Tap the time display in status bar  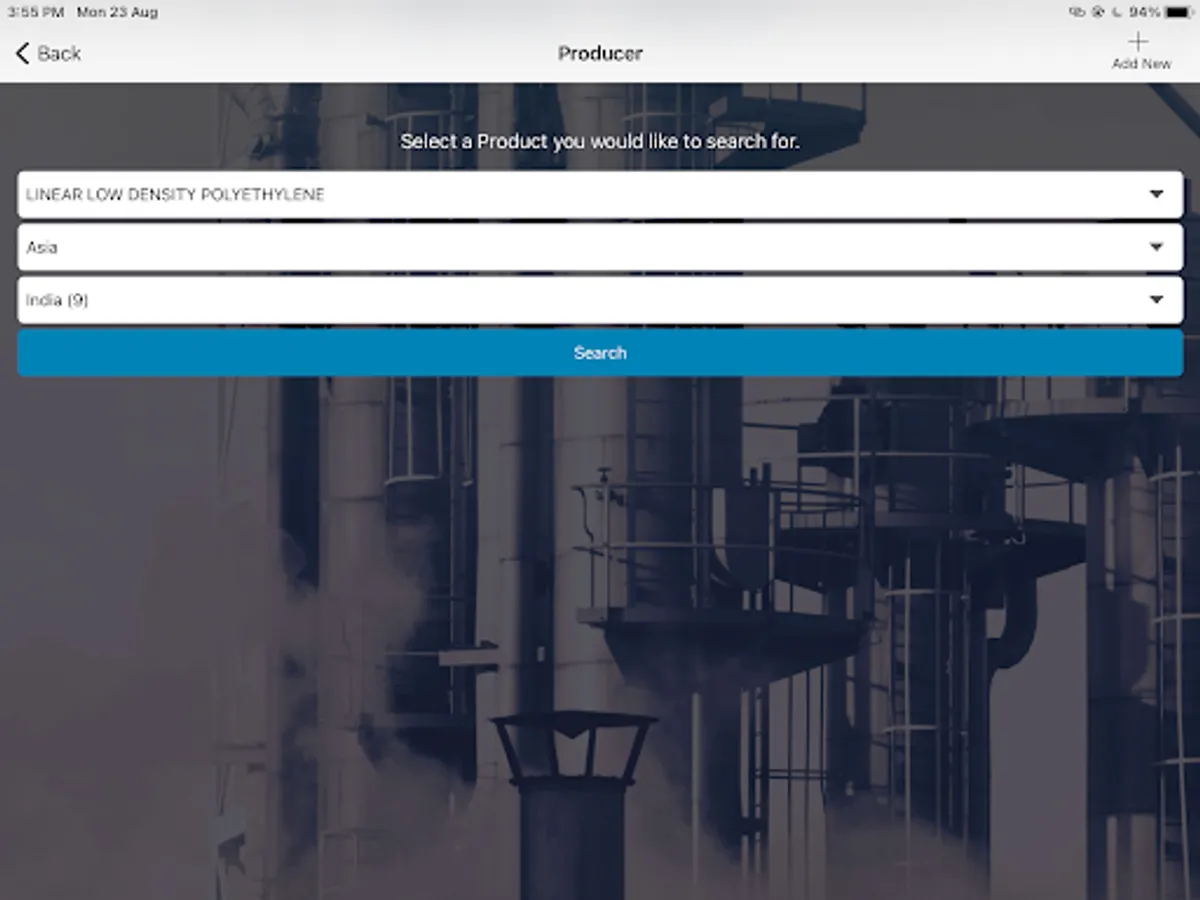tap(36, 12)
